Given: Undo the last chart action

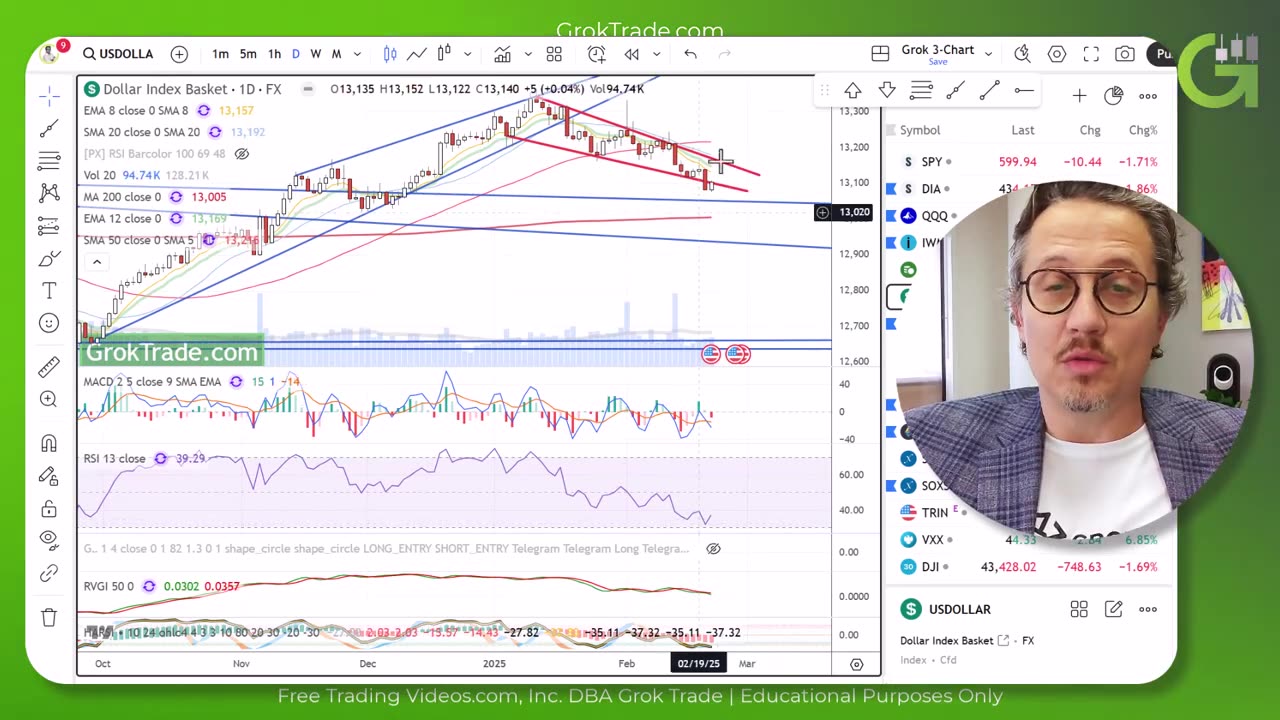Looking at the screenshot, I should [x=690, y=54].
